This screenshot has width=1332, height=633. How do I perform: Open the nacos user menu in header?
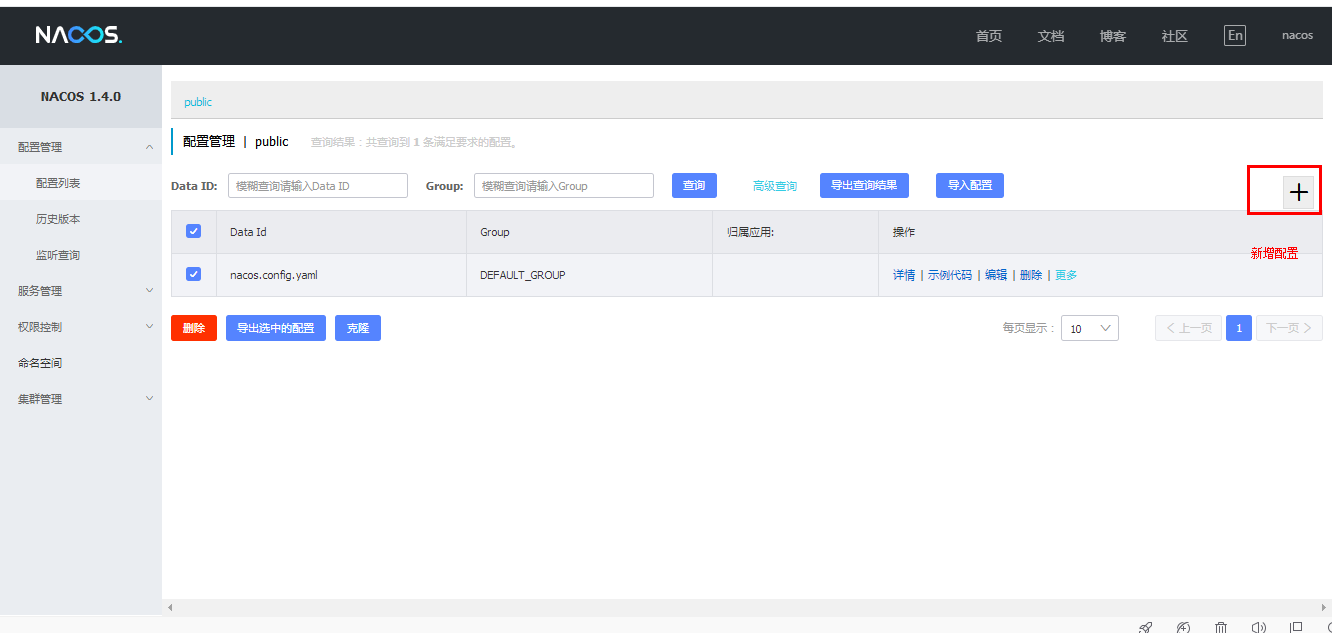point(1297,35)
